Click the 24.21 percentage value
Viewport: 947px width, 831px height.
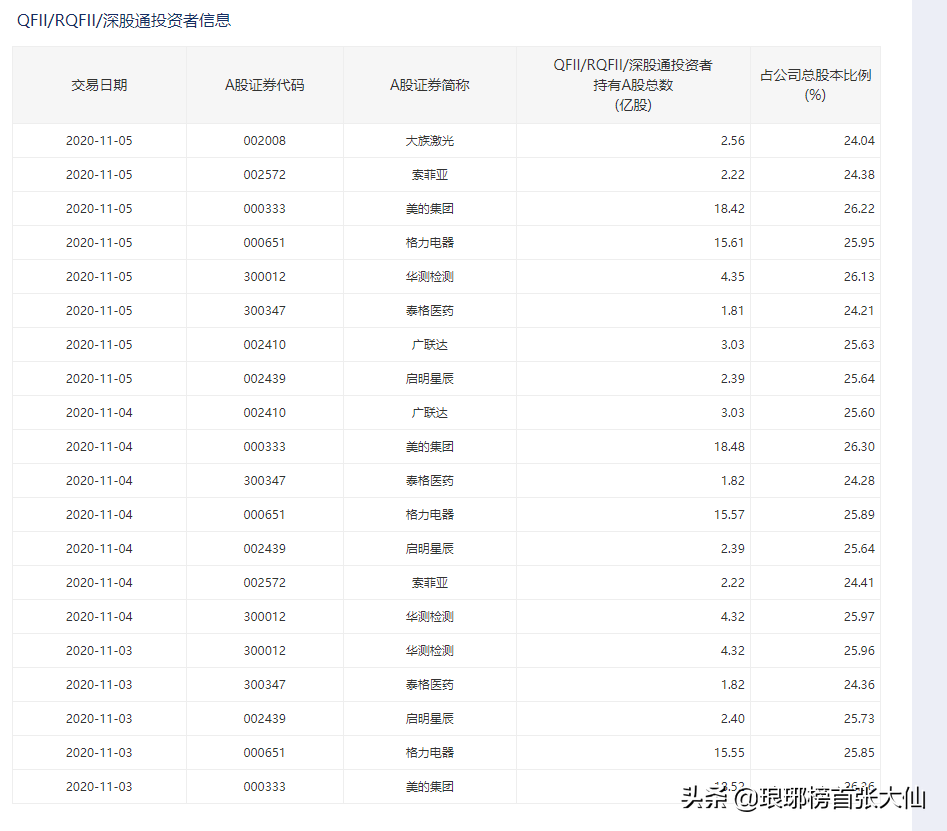(x=859, y=310)
